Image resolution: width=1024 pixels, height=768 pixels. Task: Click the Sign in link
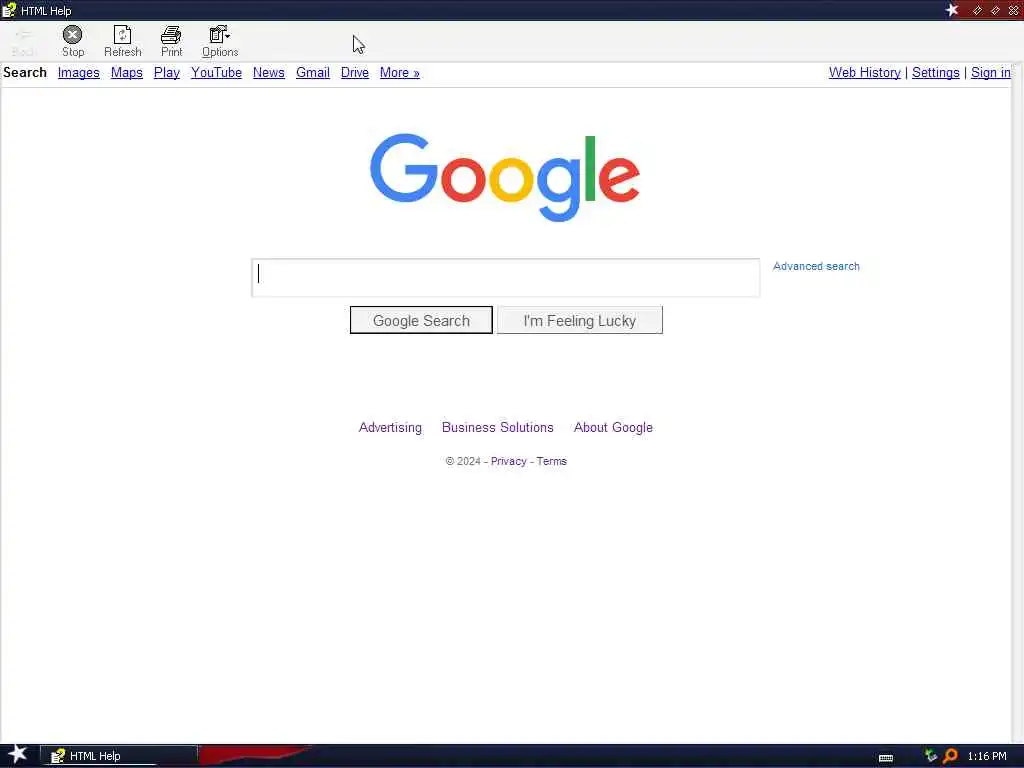(x=990, y=72)
